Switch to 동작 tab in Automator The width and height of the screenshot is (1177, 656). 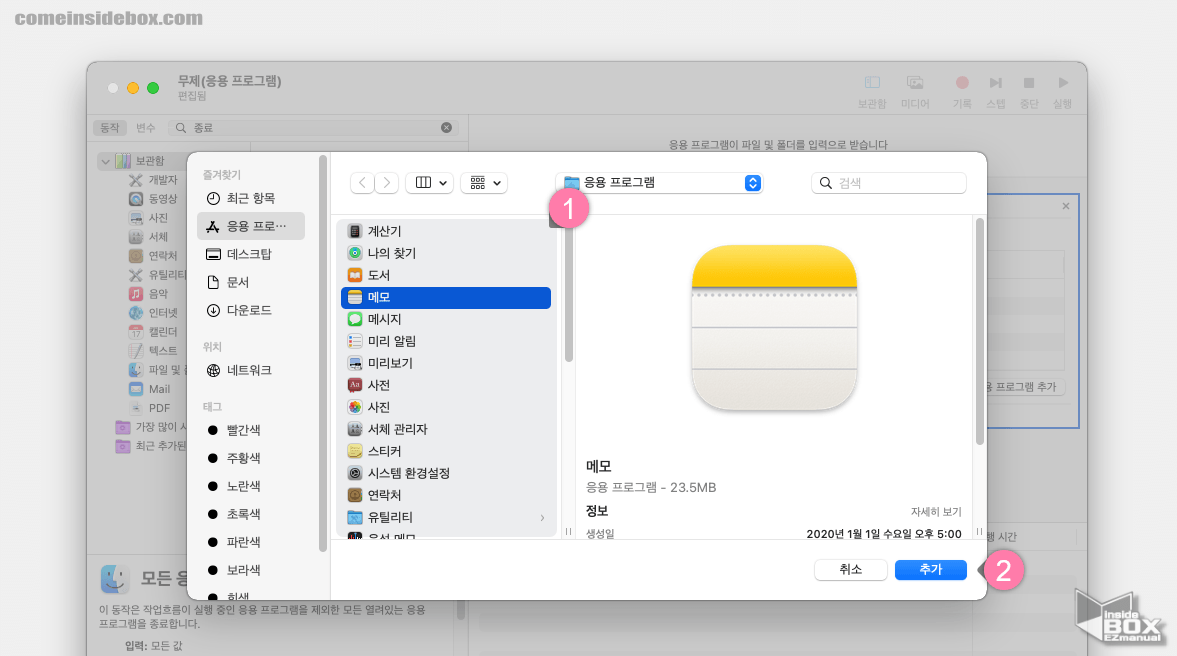[110, 128]
